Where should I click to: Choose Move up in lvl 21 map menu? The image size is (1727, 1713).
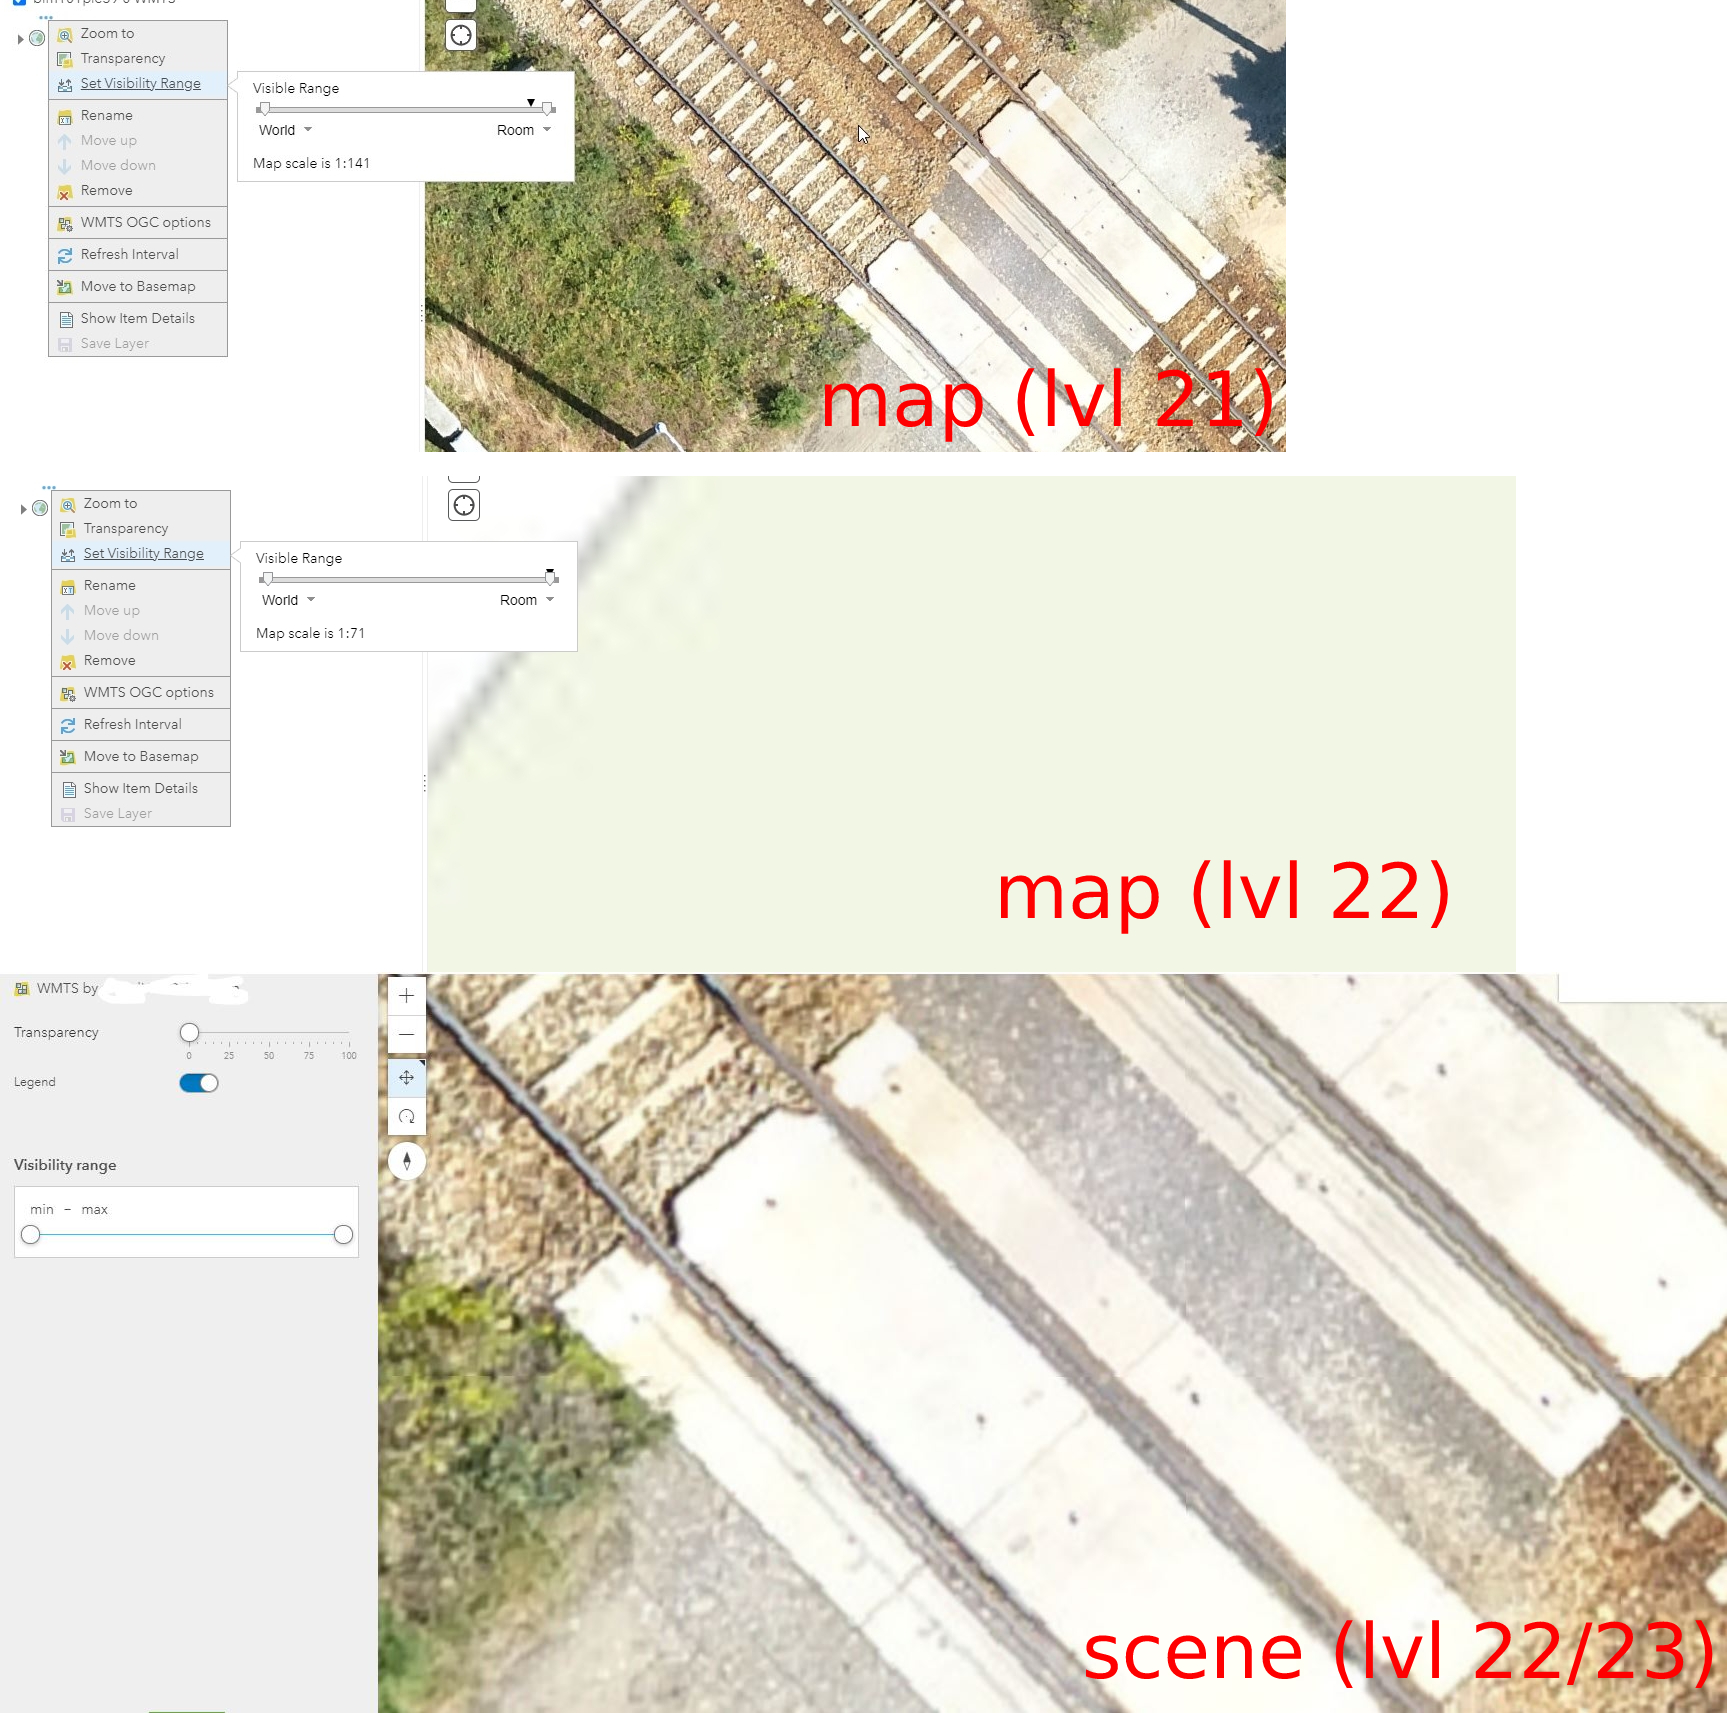[109, 141]
